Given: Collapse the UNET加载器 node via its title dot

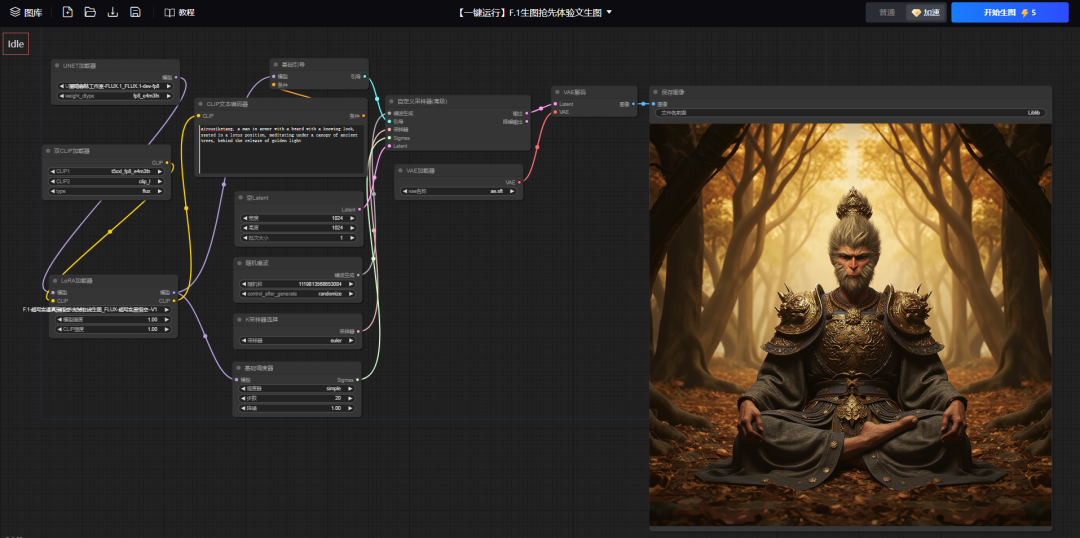Looking at the screenshot, I should pos(58,65).
